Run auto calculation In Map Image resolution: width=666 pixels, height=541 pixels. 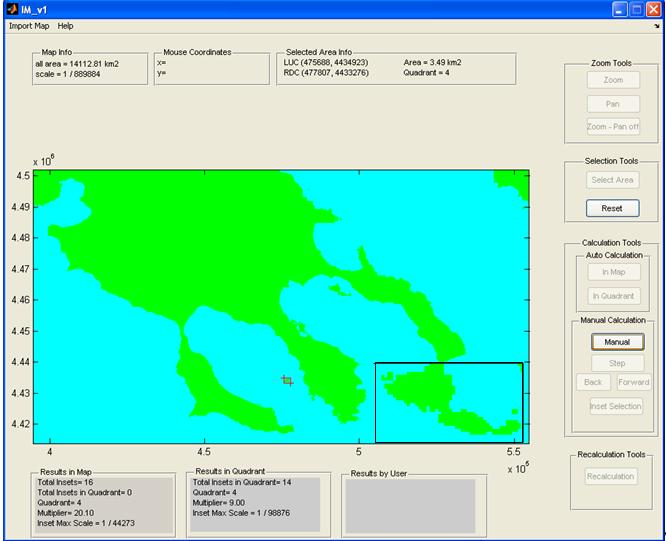pyautogui.click(x=614, y=272)
